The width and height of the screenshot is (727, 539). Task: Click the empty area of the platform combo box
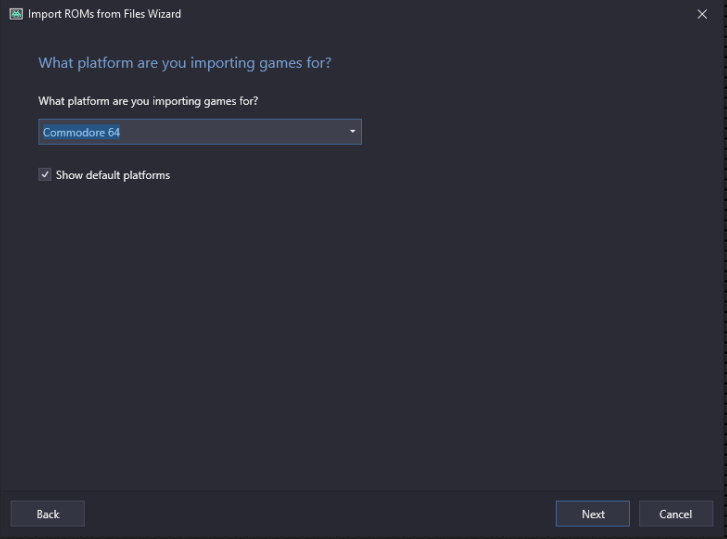coord(232,132)
